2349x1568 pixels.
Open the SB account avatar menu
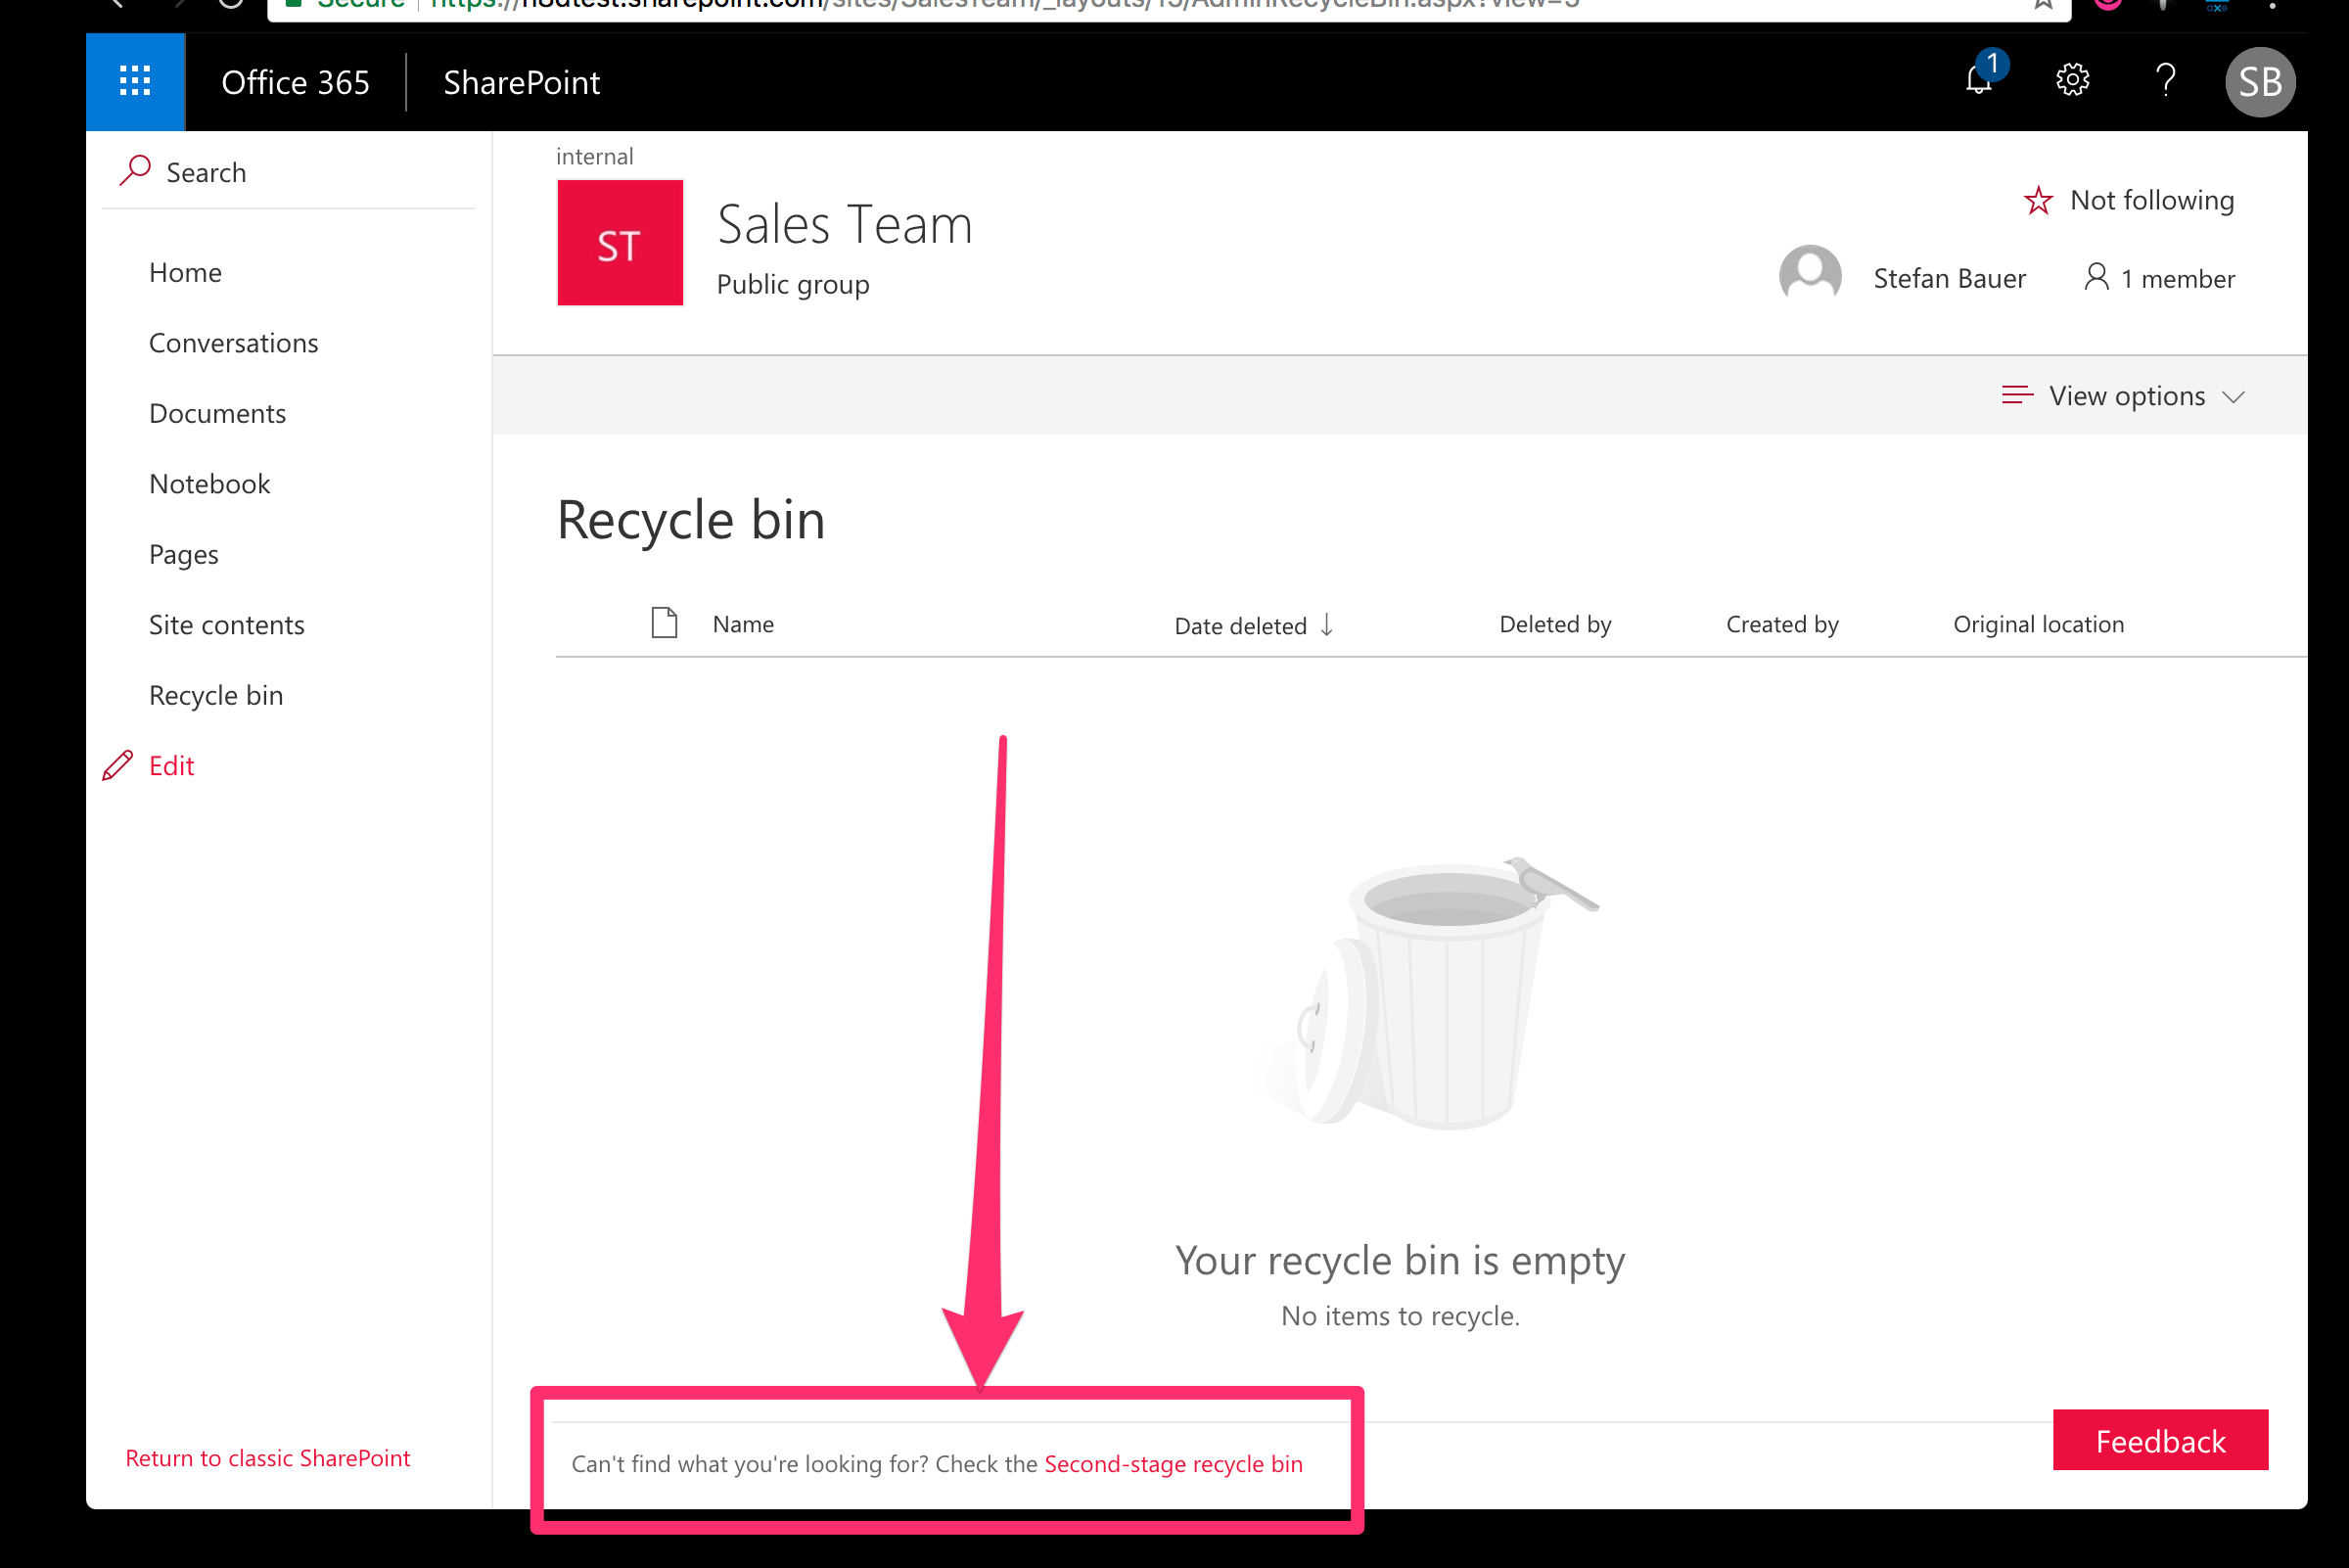pos(2260,81)
